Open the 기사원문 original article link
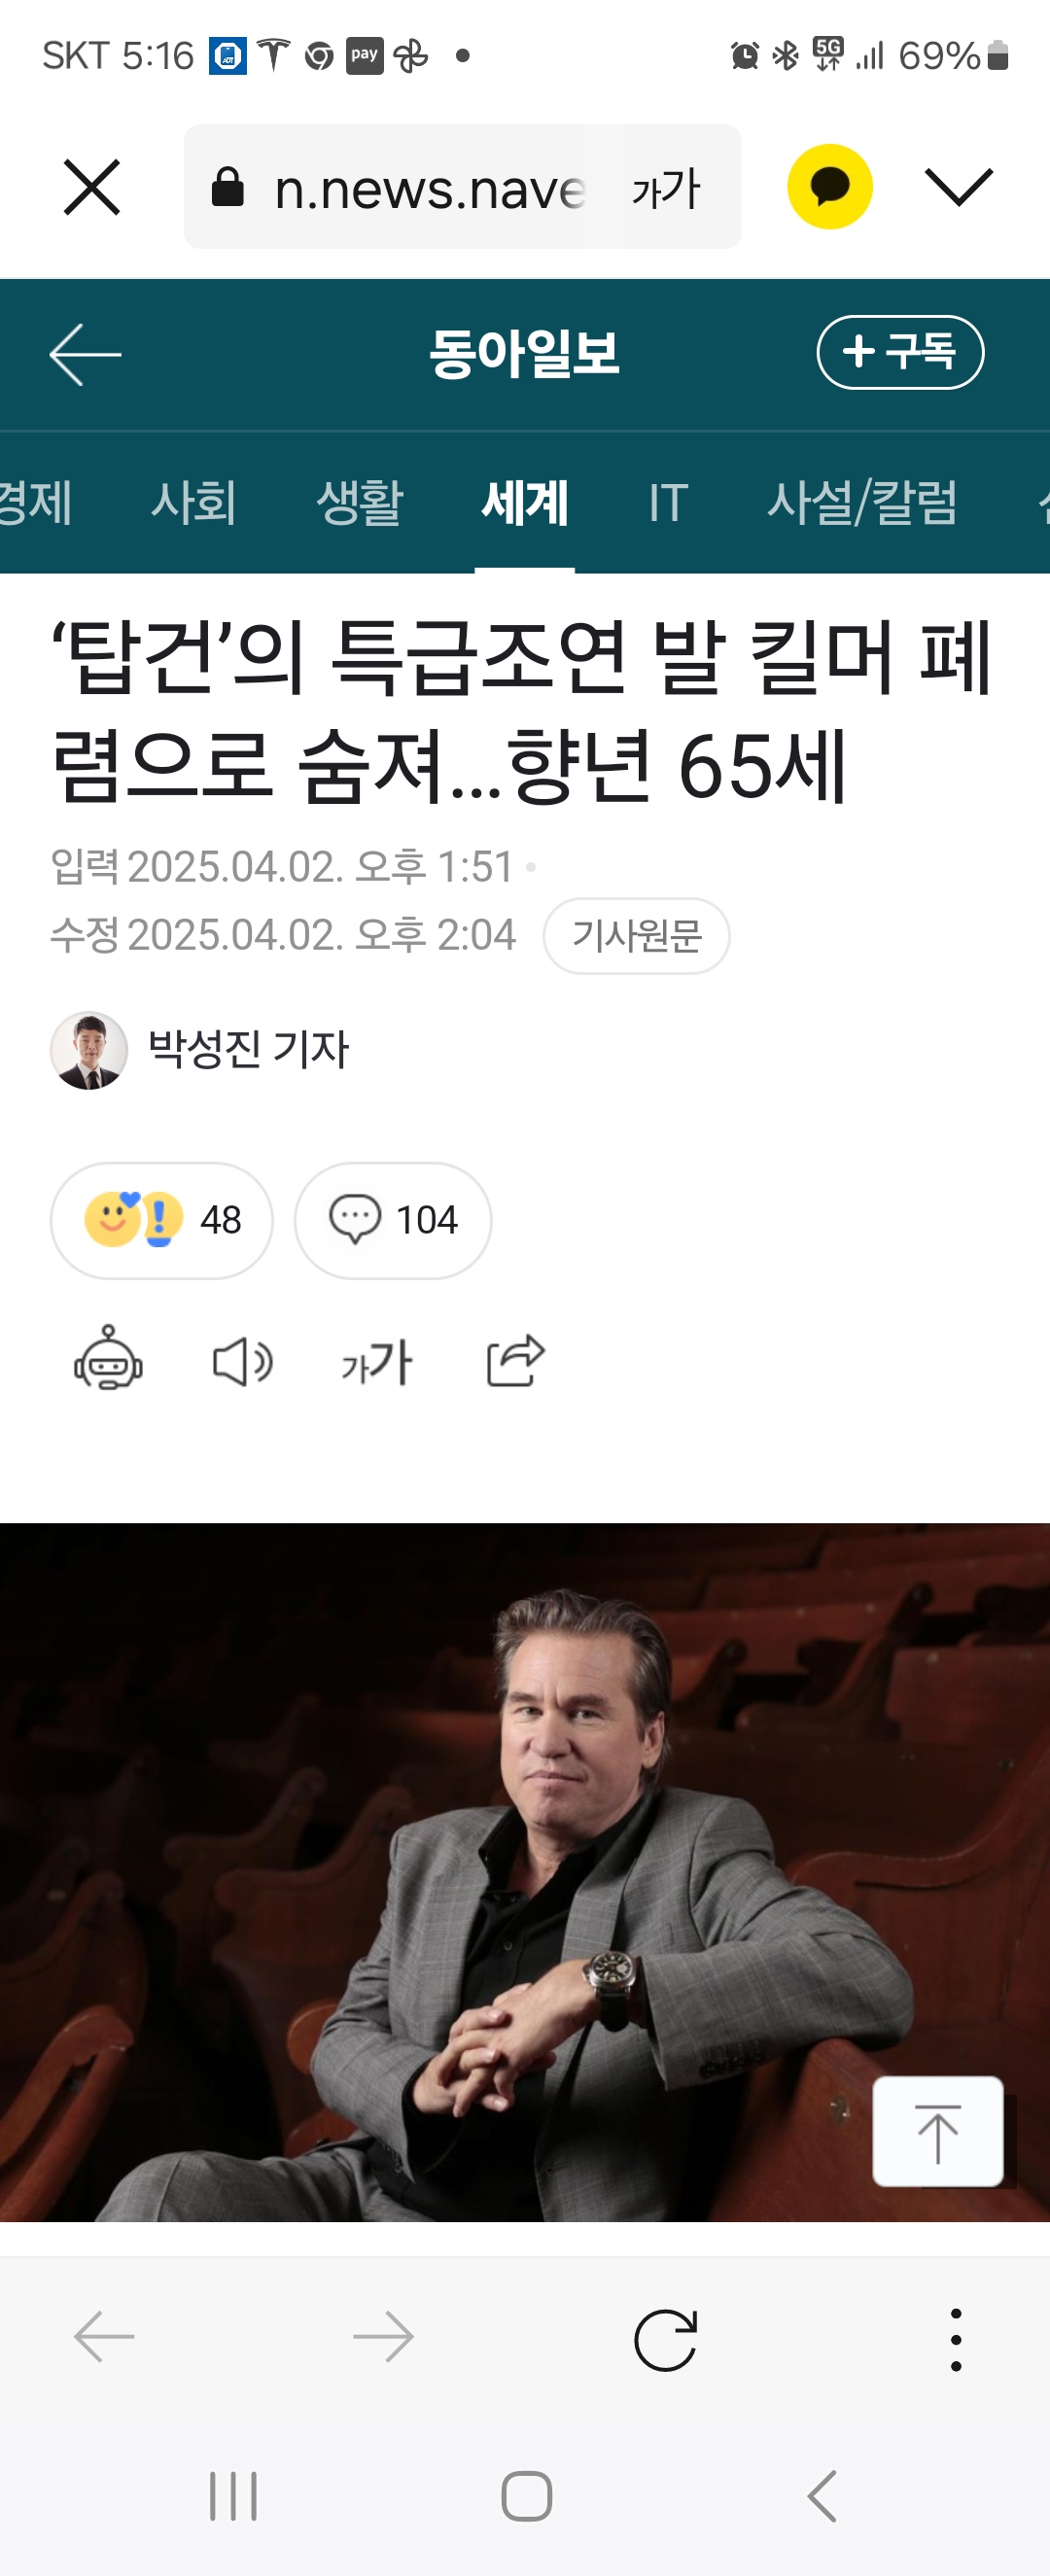The width and height of the screenshot is (1050, 2576). point(636,935)
